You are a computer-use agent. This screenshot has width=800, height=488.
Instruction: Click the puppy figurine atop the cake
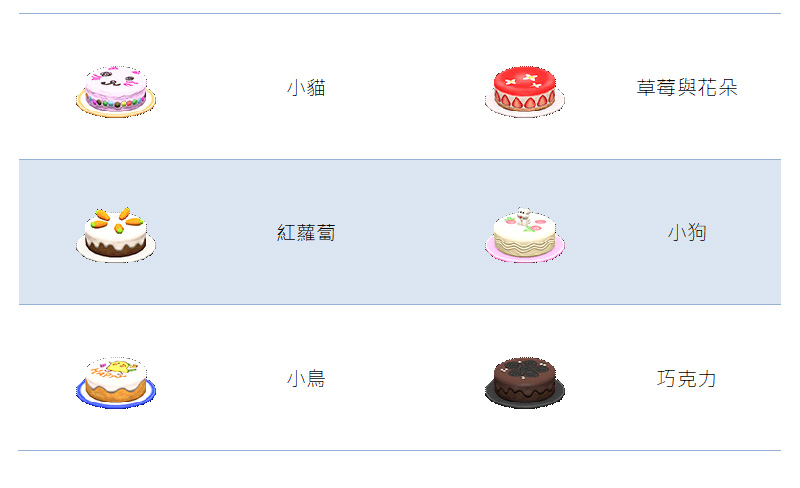(x=523, y=216)
